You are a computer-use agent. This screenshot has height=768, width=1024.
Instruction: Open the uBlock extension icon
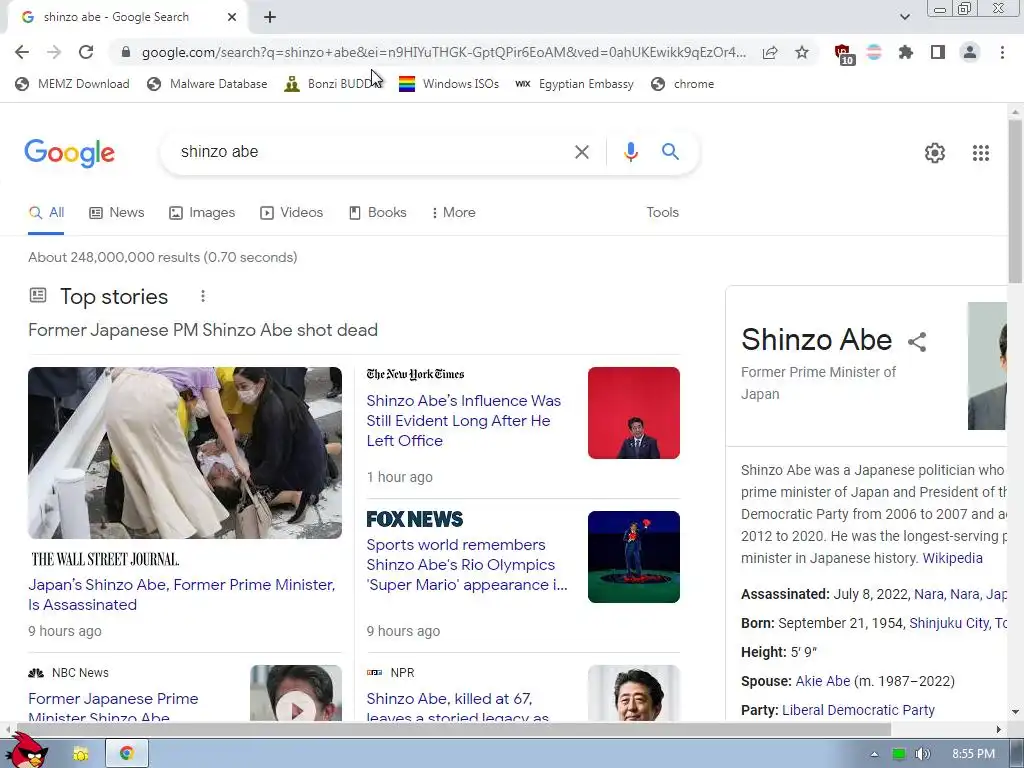[844, 54]
